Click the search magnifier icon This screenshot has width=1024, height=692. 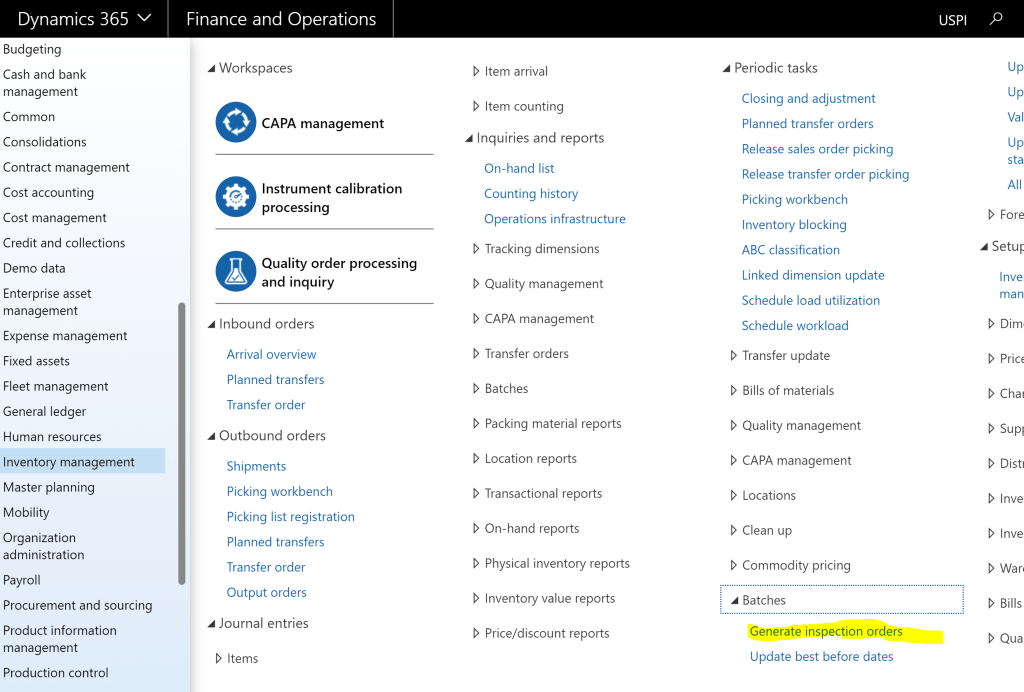995,19
